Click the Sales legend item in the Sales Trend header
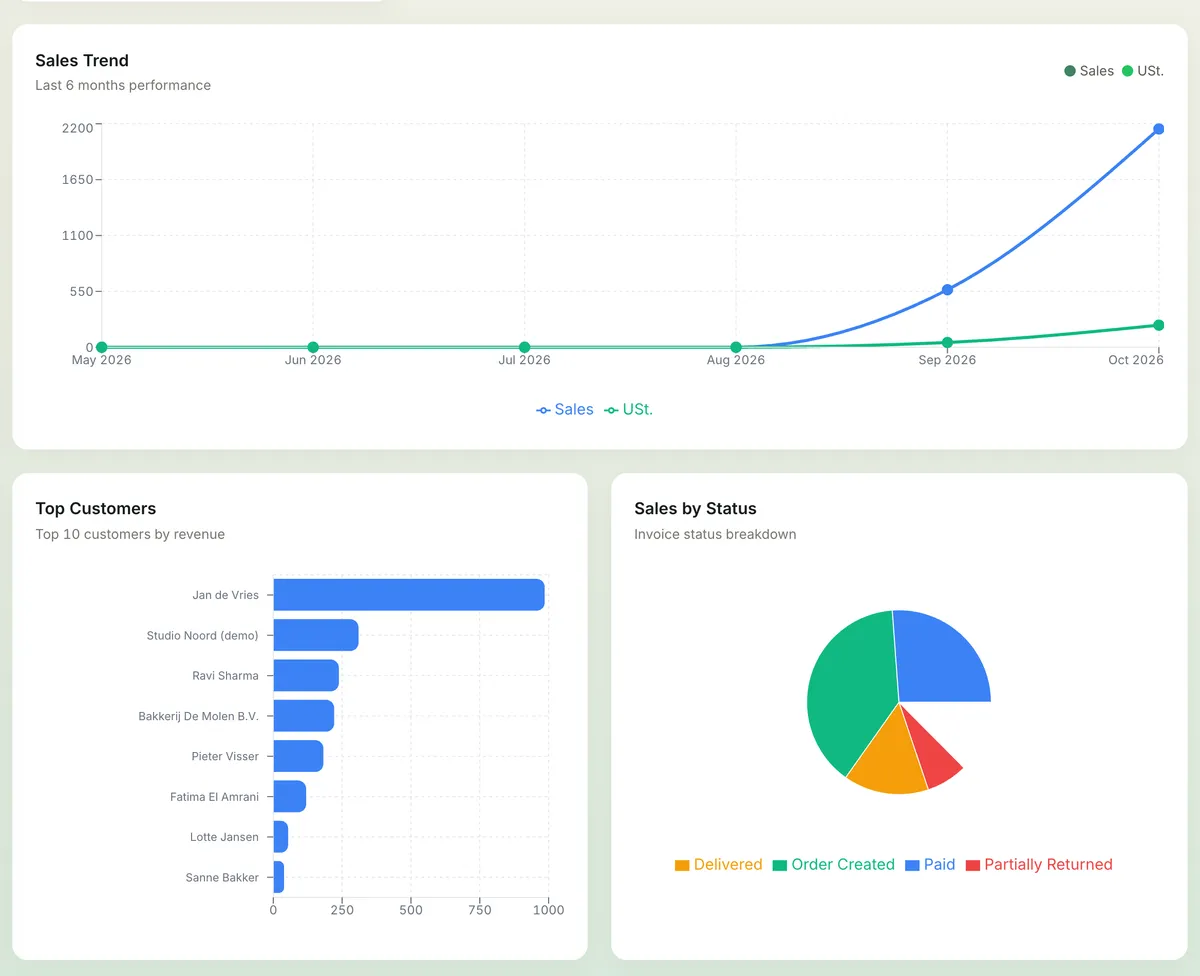Image resolution: width=1200 pixels, height=976 pixels. tap(1089, 71)
